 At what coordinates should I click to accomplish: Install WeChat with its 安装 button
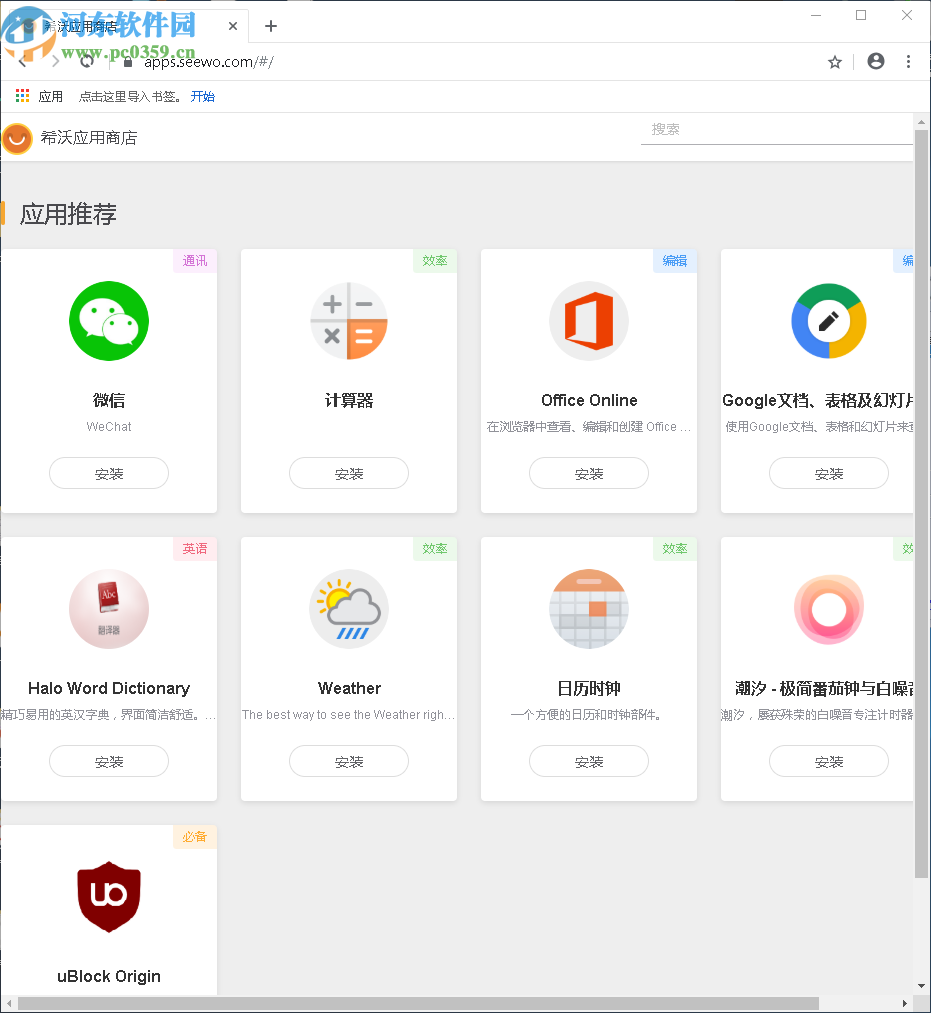tap(109, 474)
